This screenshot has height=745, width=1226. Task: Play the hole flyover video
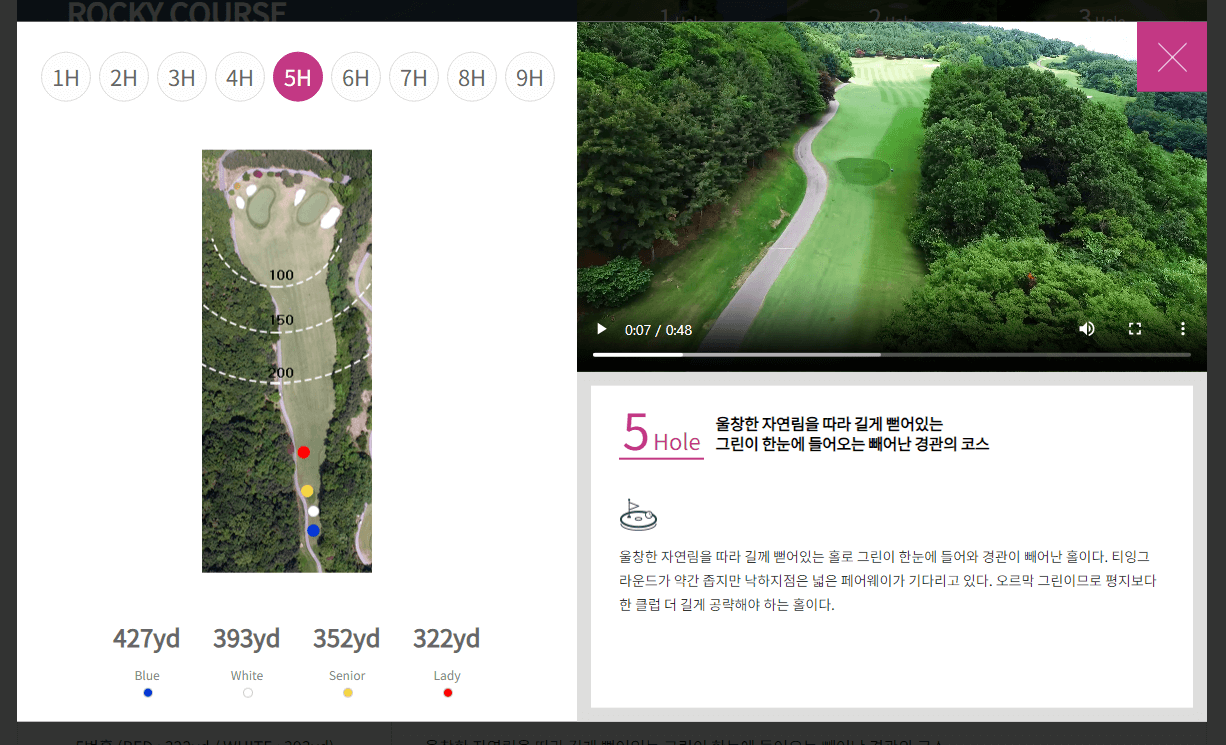click(600, 328)
